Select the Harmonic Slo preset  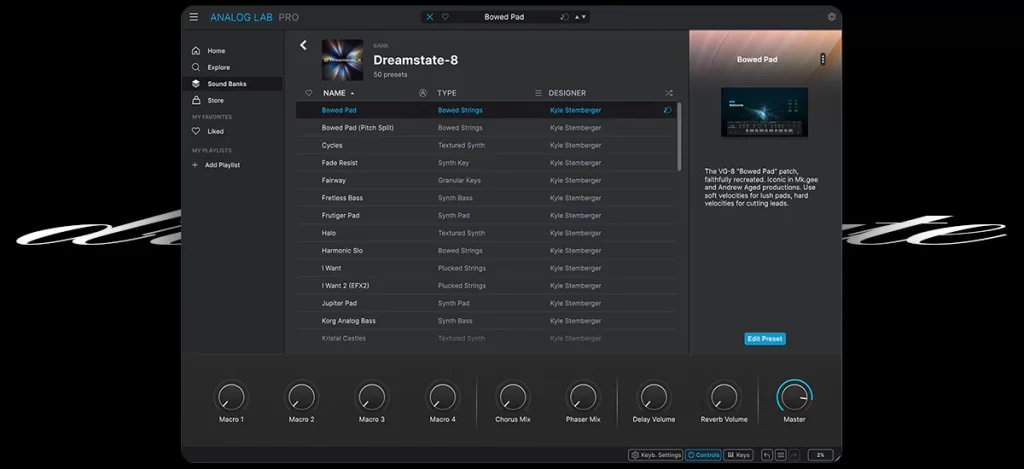pos(486,251)
